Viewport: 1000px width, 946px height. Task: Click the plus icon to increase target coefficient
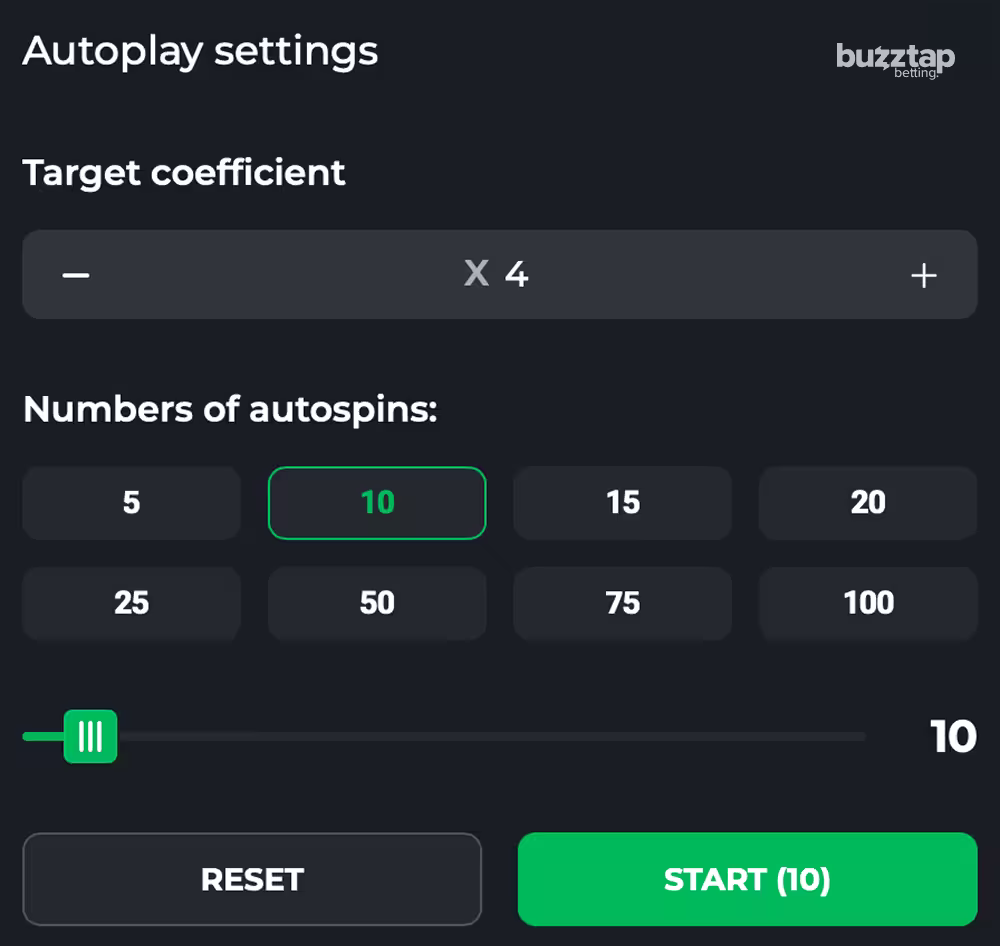(924, 275)
